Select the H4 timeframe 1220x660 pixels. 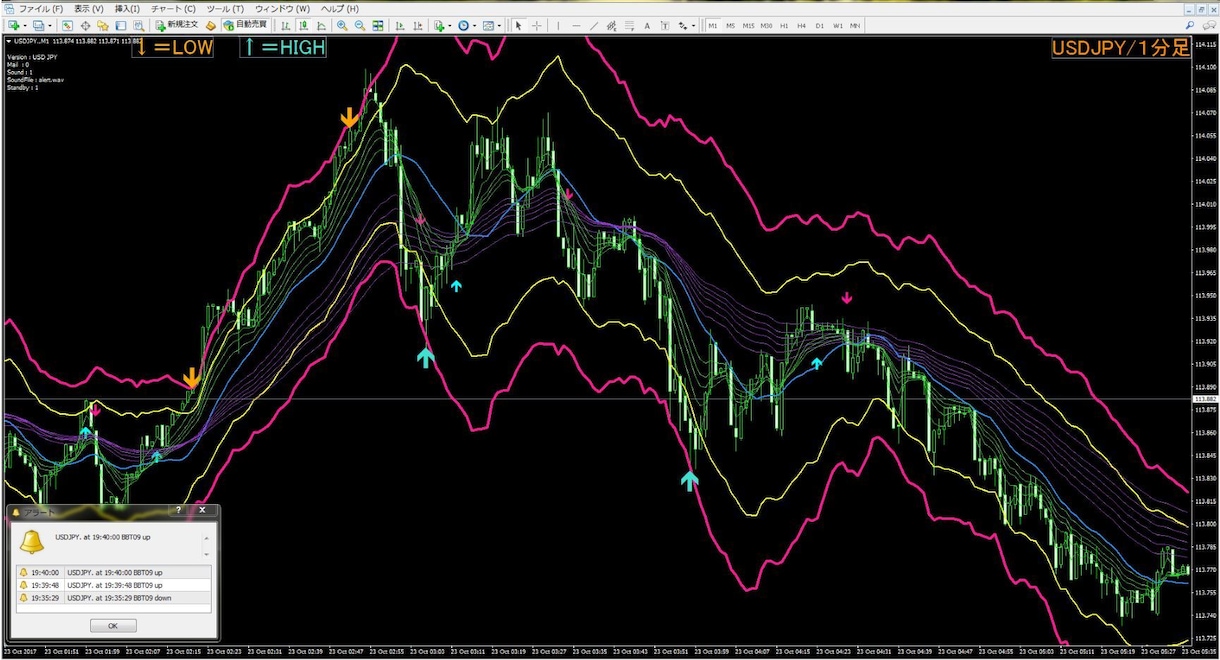click(802, 25)
